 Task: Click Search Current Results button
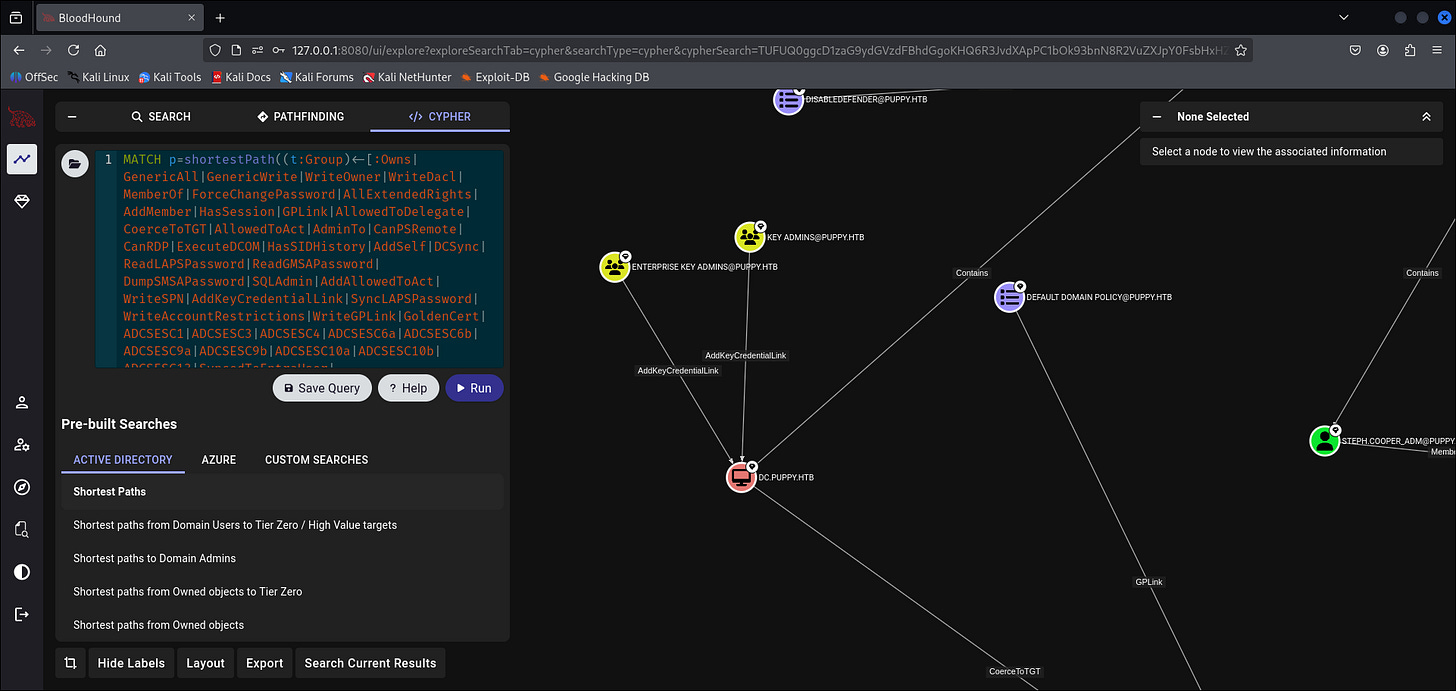pos(370,663)
